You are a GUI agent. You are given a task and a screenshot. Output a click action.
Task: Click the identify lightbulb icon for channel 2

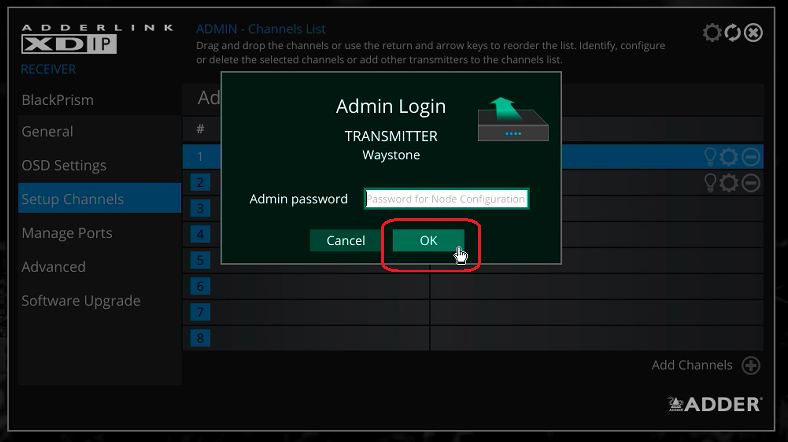tap(711, 182)
